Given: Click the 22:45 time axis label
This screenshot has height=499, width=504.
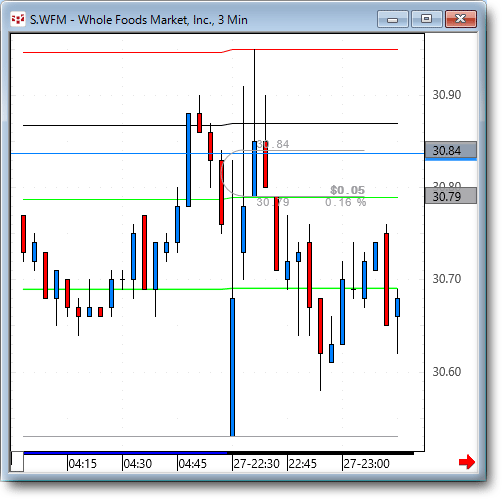Looking at the screenshot, I should (x=303, y=464).
